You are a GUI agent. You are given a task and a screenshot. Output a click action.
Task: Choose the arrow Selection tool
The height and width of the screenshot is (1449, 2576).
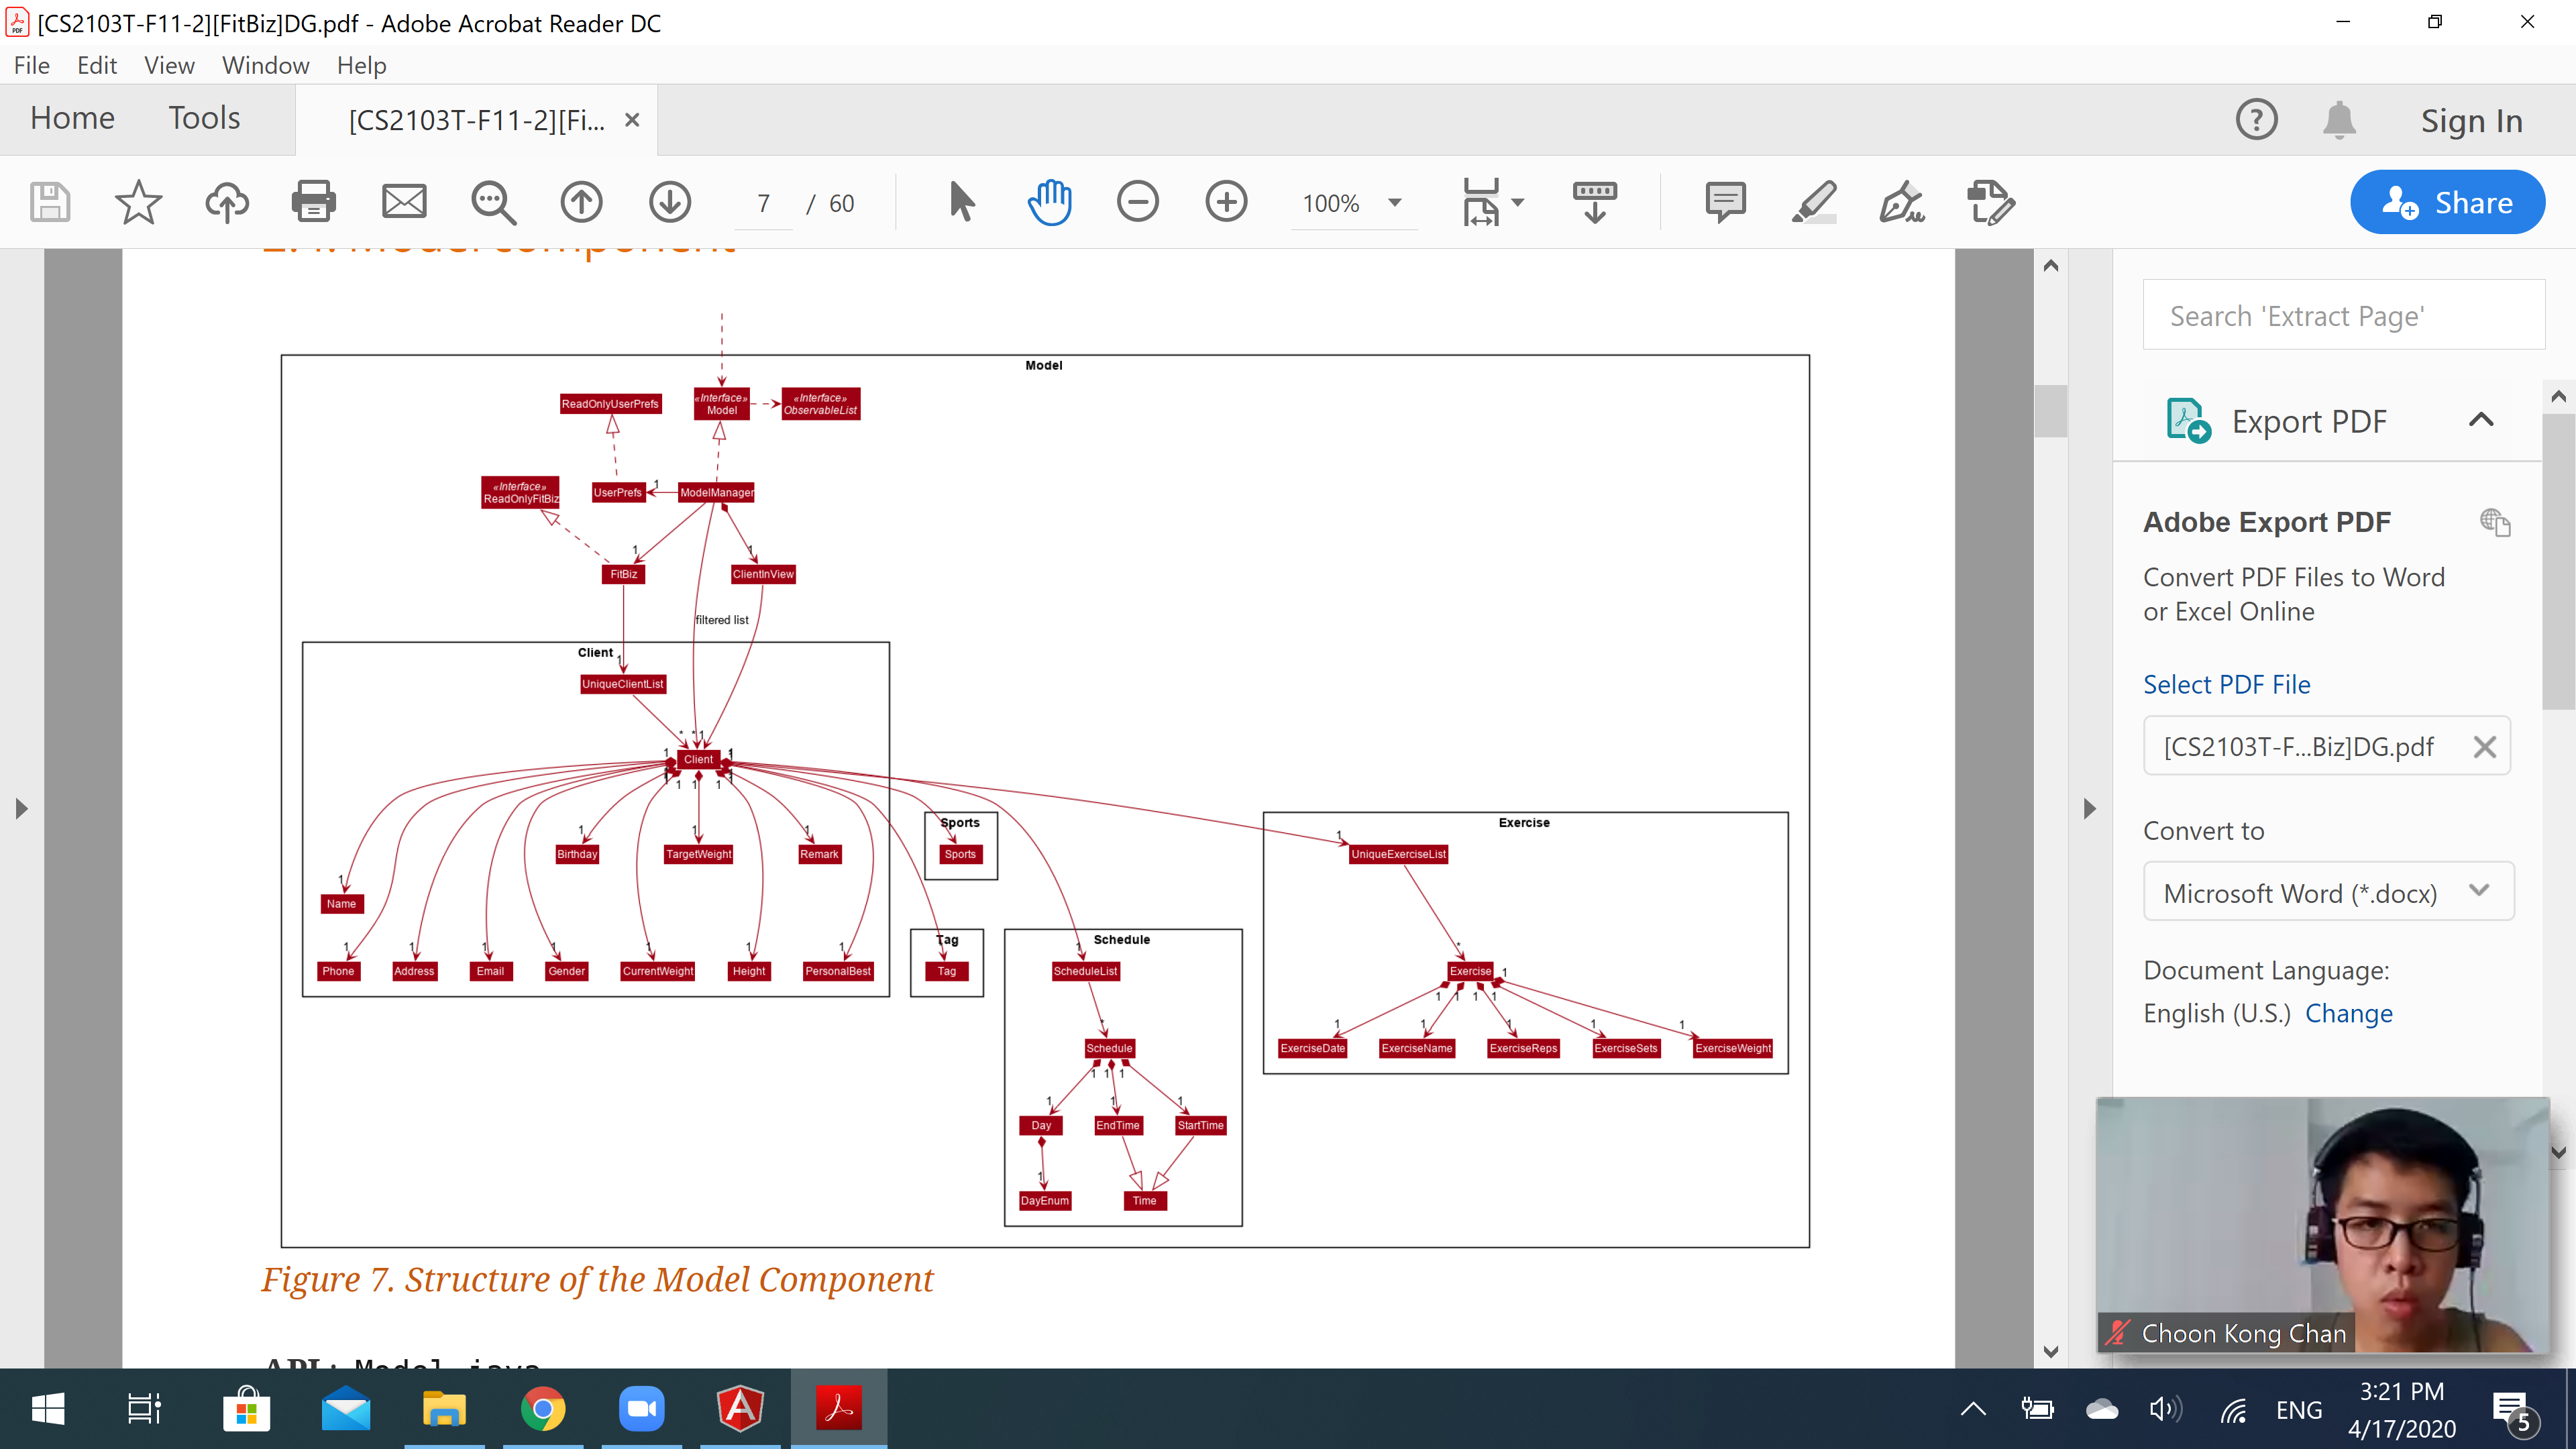tap(961, 202)
